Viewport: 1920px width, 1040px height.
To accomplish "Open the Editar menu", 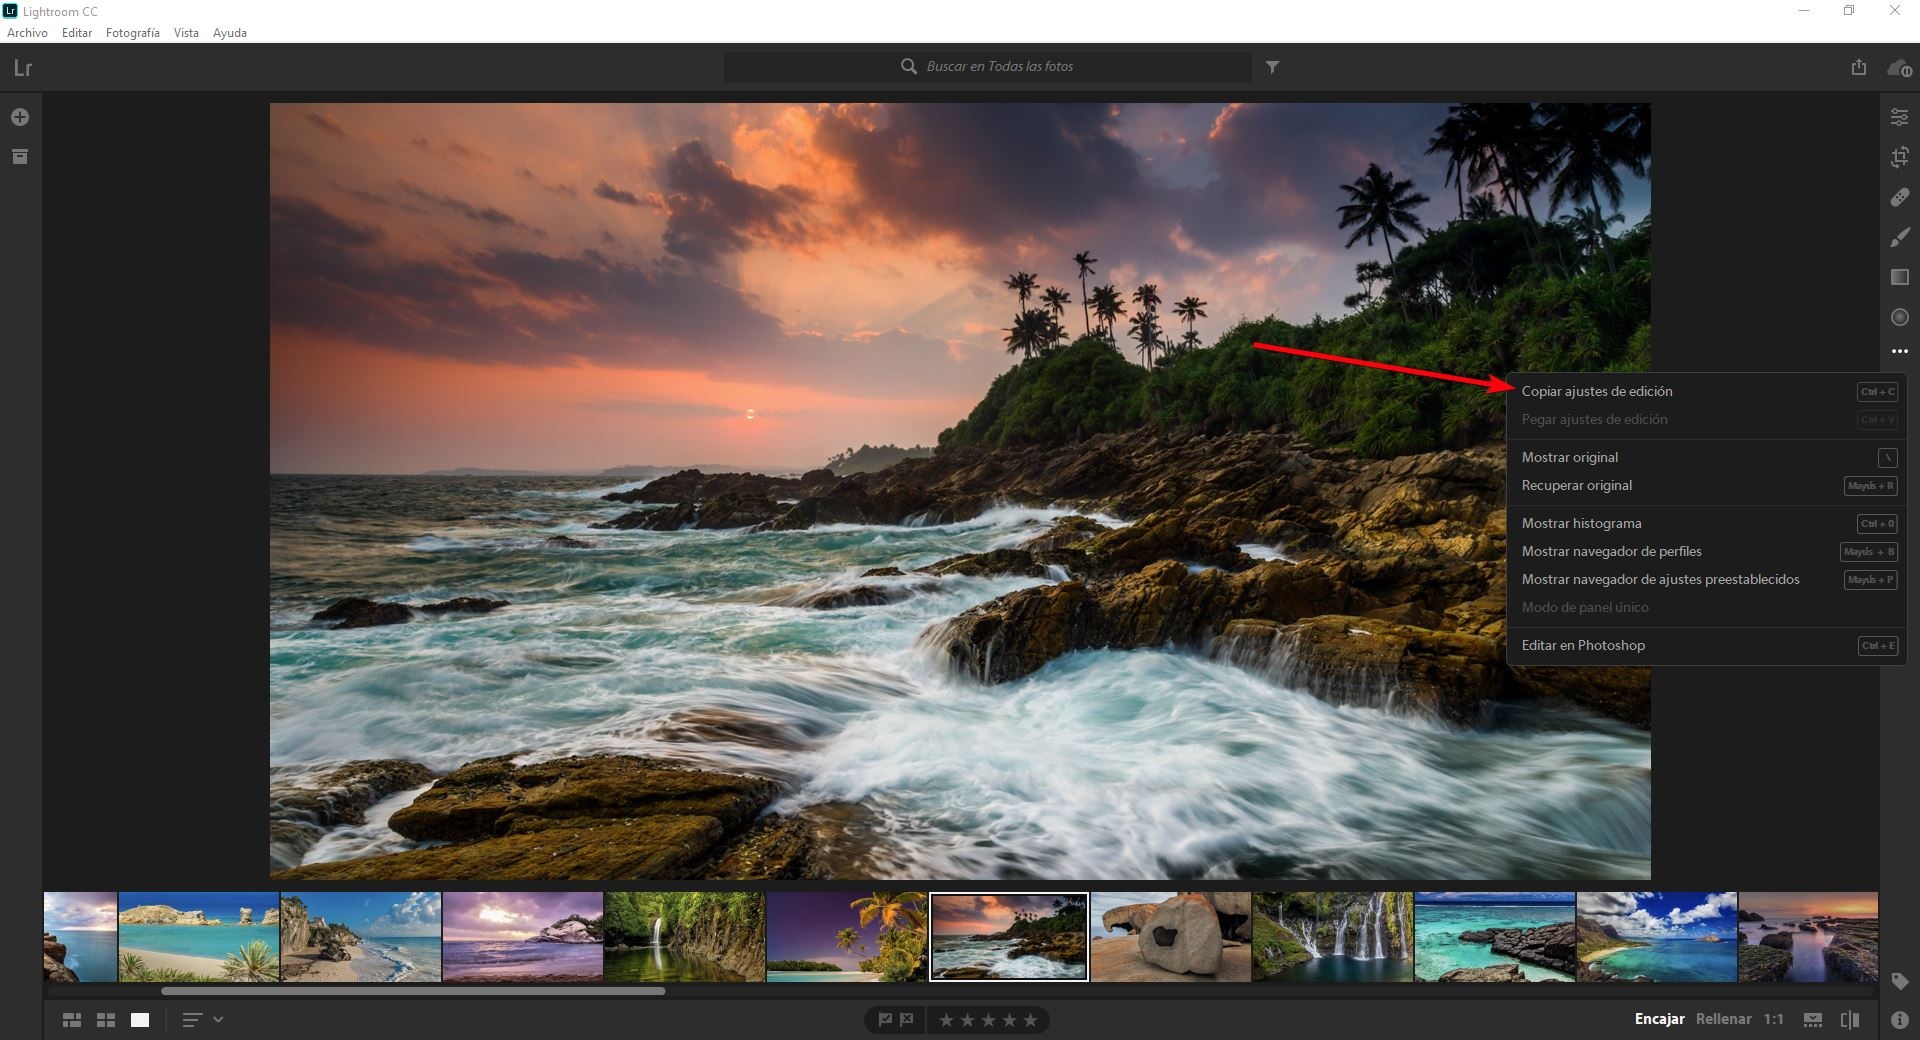I will pos(77,33).
